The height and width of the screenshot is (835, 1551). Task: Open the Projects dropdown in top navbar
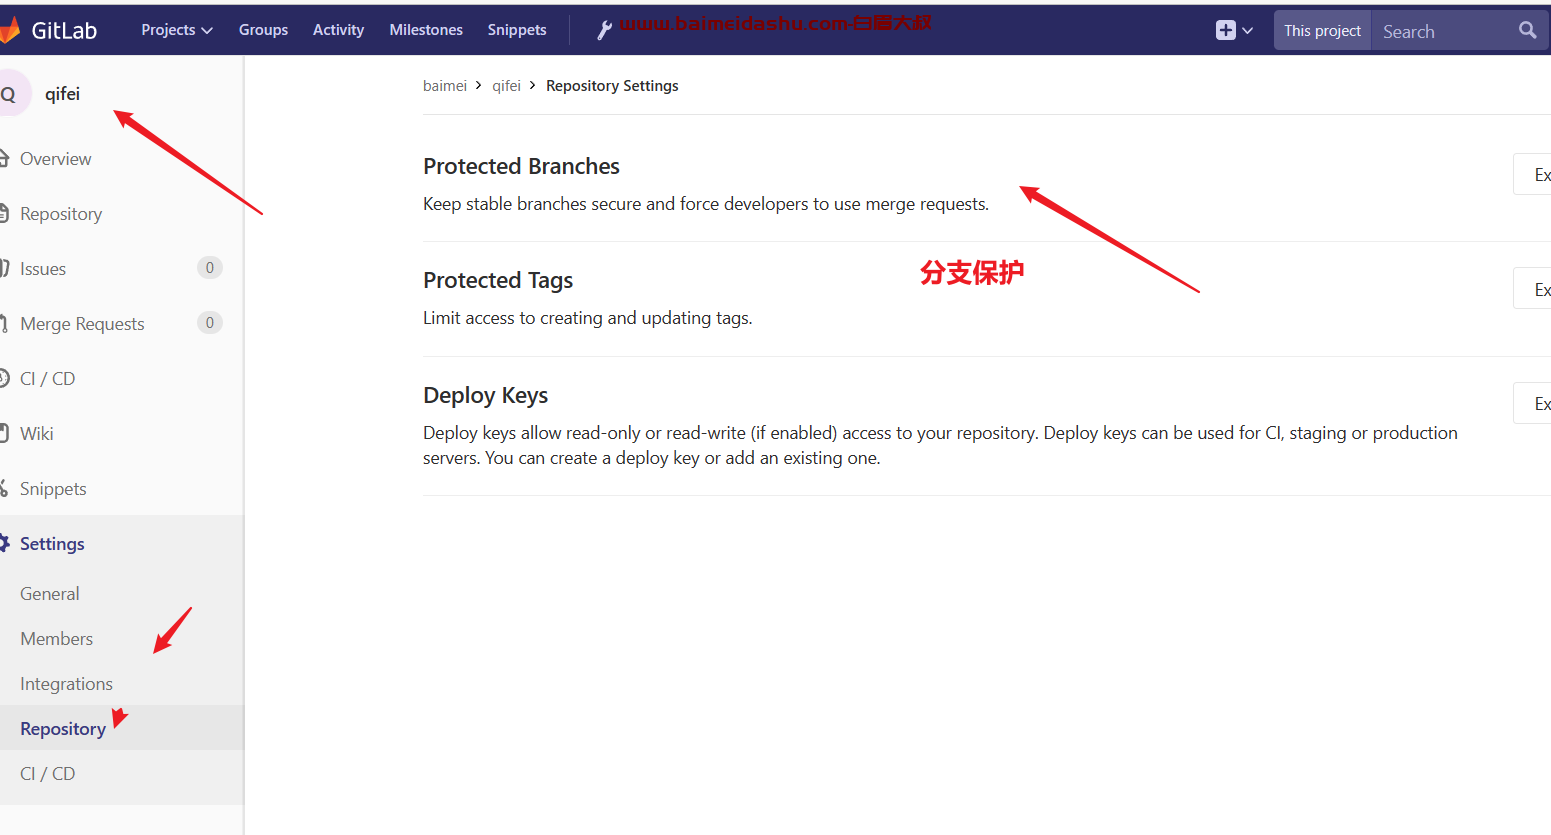click(177, 30)
